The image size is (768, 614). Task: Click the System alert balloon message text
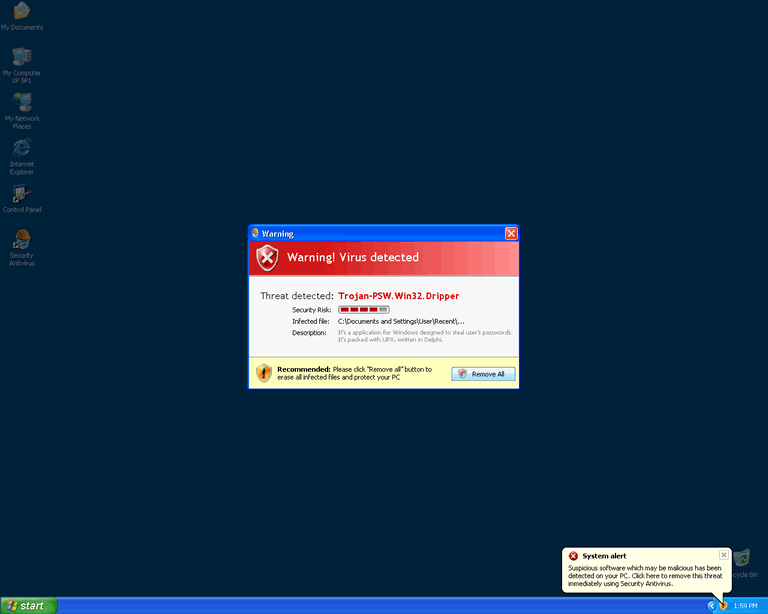click(645, 575)
